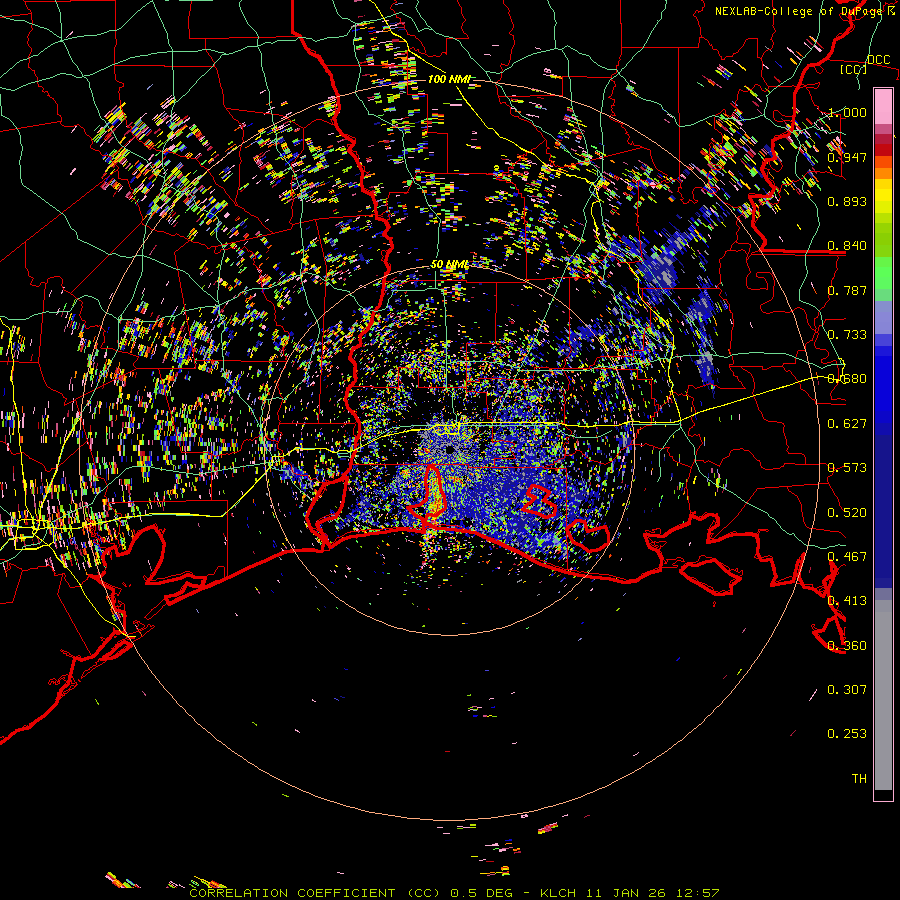The width and height of the screenshot is (900, 900).
Task: Pick the pink color at the color bar top
Action: (x=883, y=106)
